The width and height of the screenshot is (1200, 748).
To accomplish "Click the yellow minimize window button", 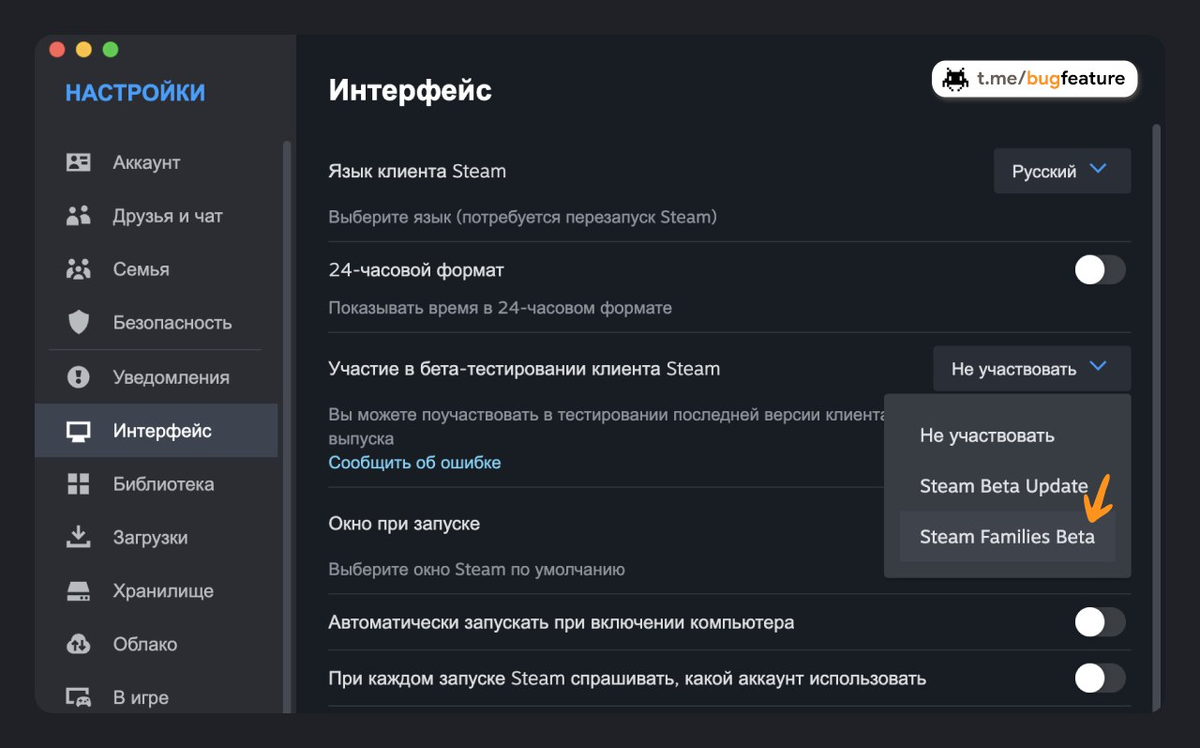I will 83,49.
